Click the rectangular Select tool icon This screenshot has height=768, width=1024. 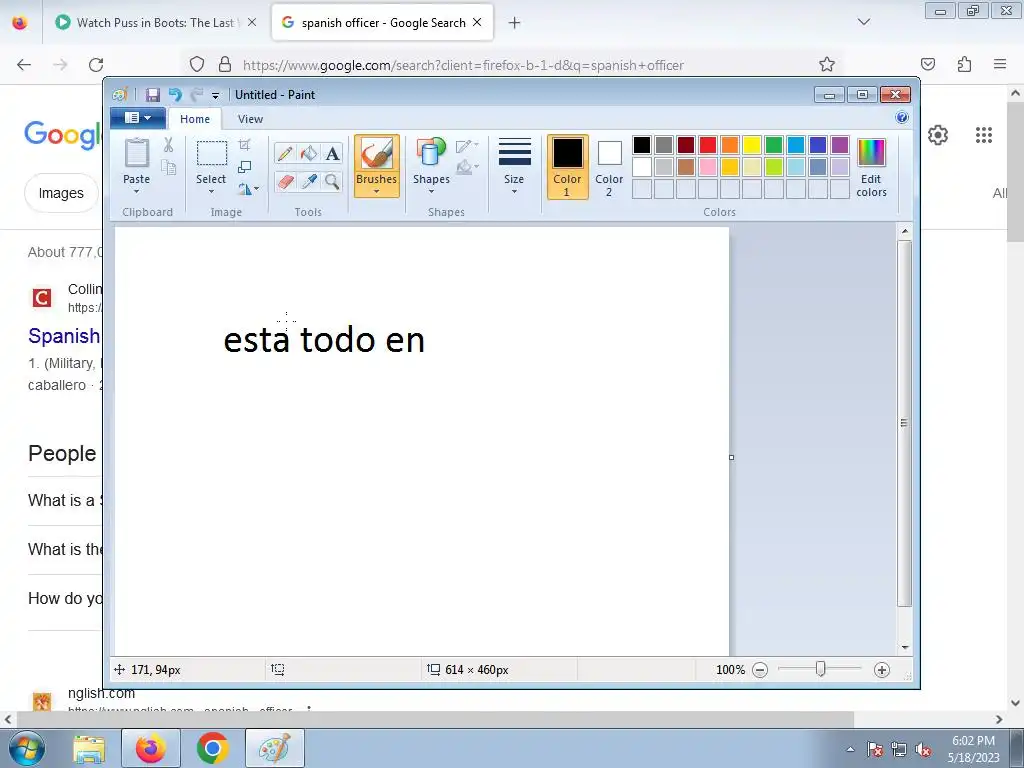[212, 153]
